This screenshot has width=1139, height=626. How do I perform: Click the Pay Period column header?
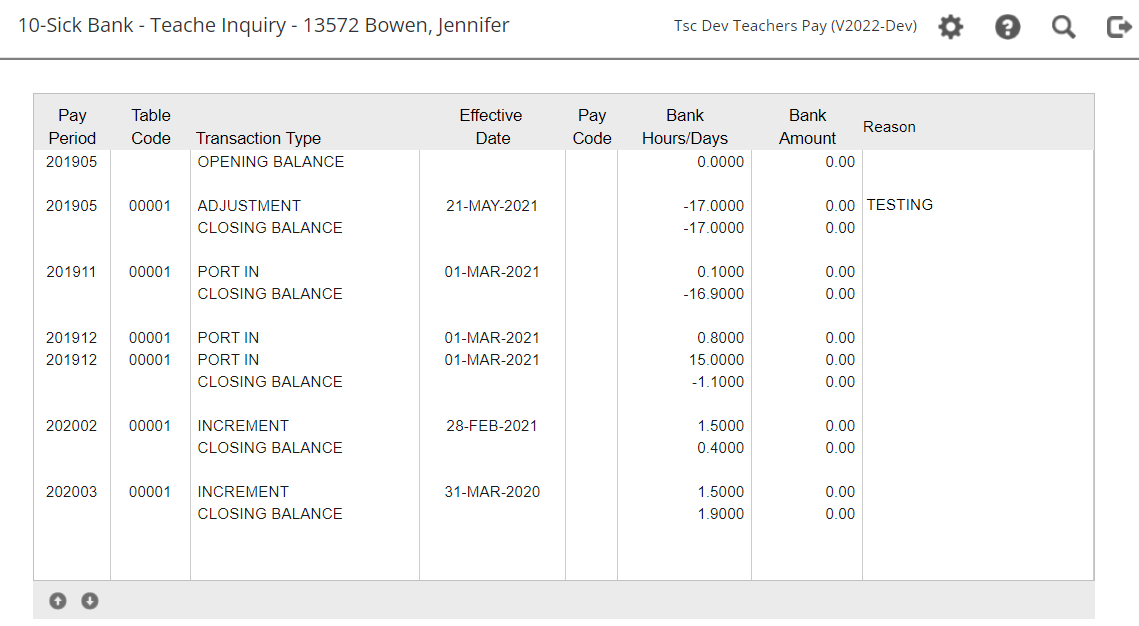point(72,127)
